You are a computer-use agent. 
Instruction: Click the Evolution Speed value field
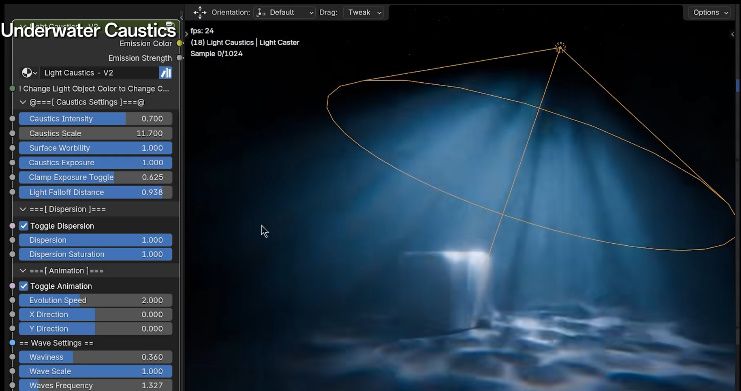pyautogui.click(x=95, y=300)
